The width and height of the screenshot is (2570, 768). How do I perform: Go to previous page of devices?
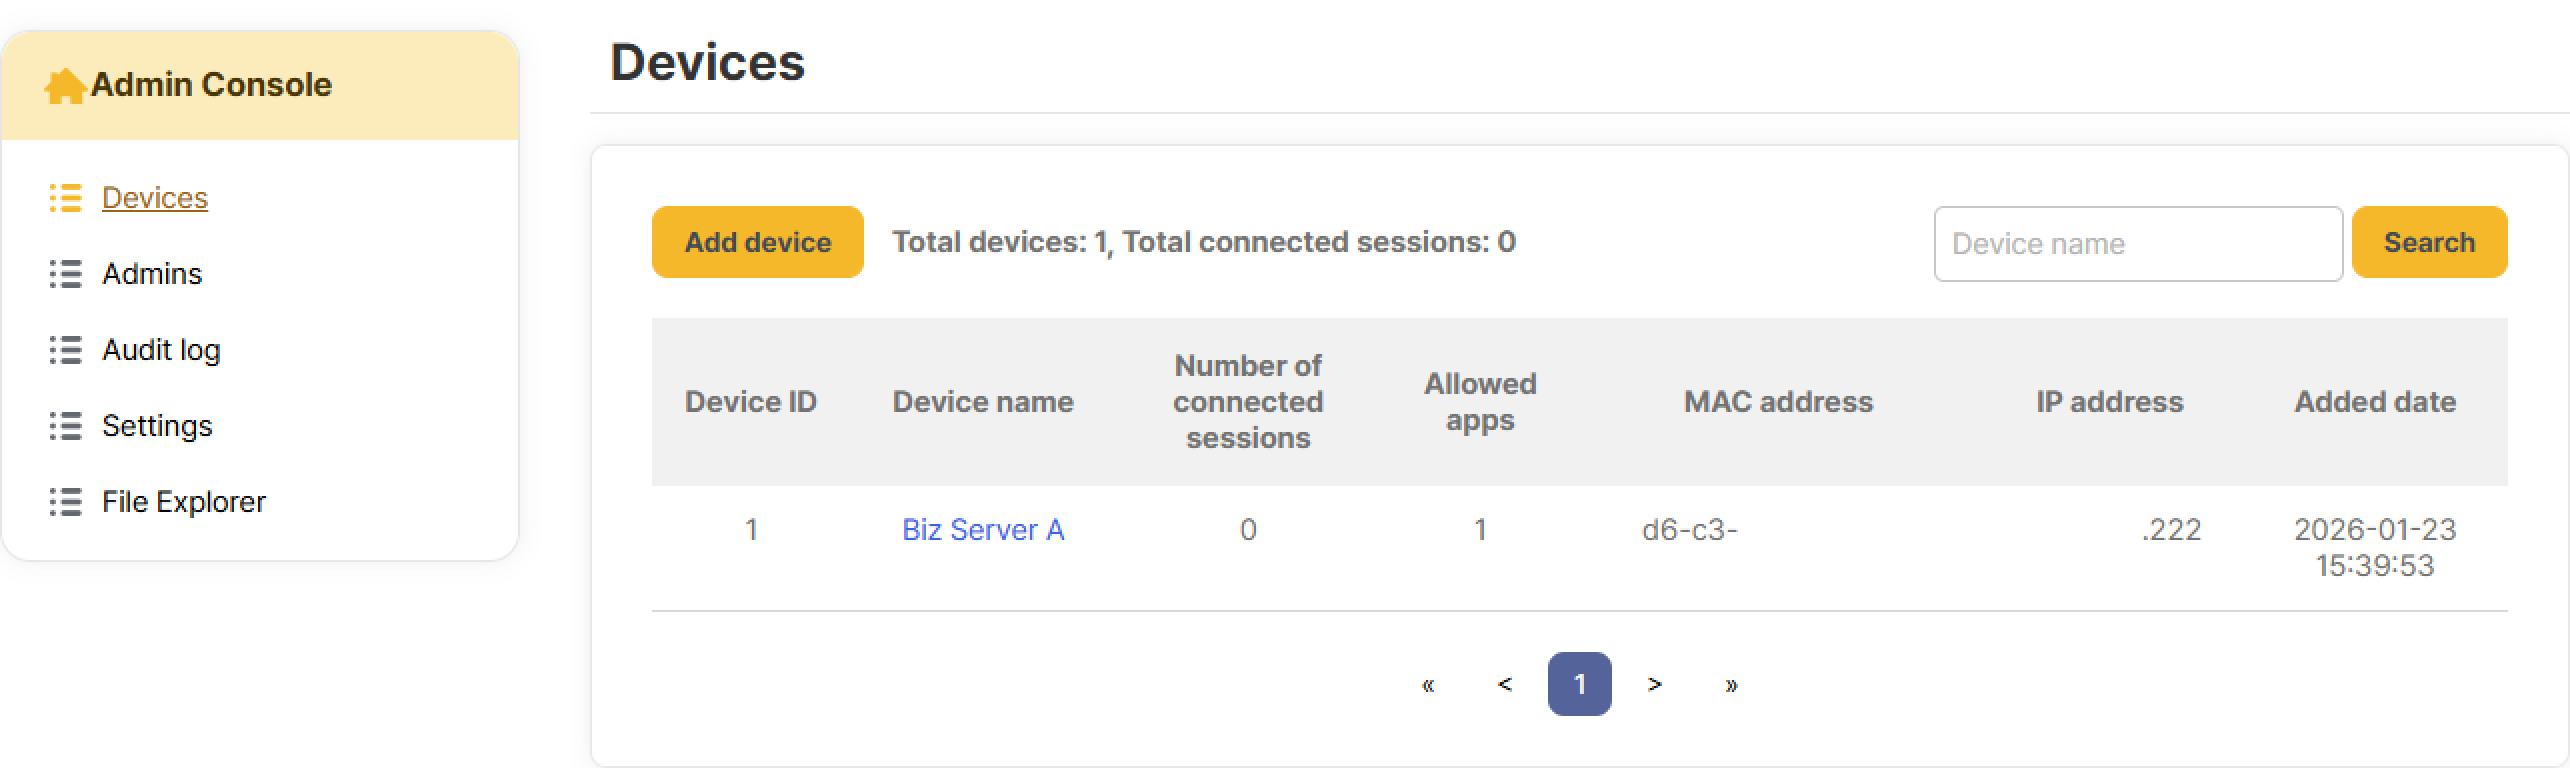[x=1504, y=685]
